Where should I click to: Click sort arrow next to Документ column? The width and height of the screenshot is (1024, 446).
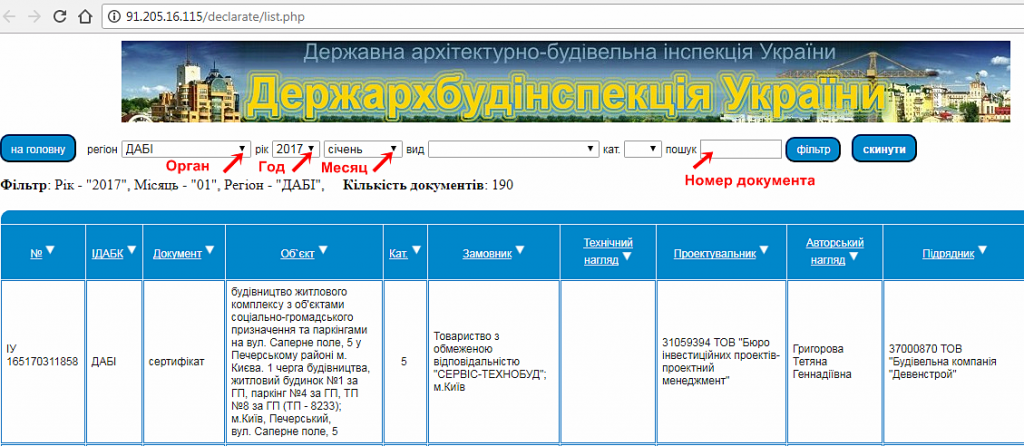click(x=210, y=251)
